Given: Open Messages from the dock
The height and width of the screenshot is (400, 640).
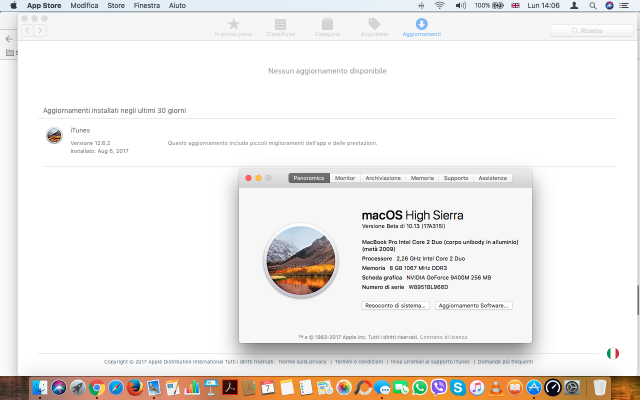Looking at the screenshot, I should [x=382, y=387].
